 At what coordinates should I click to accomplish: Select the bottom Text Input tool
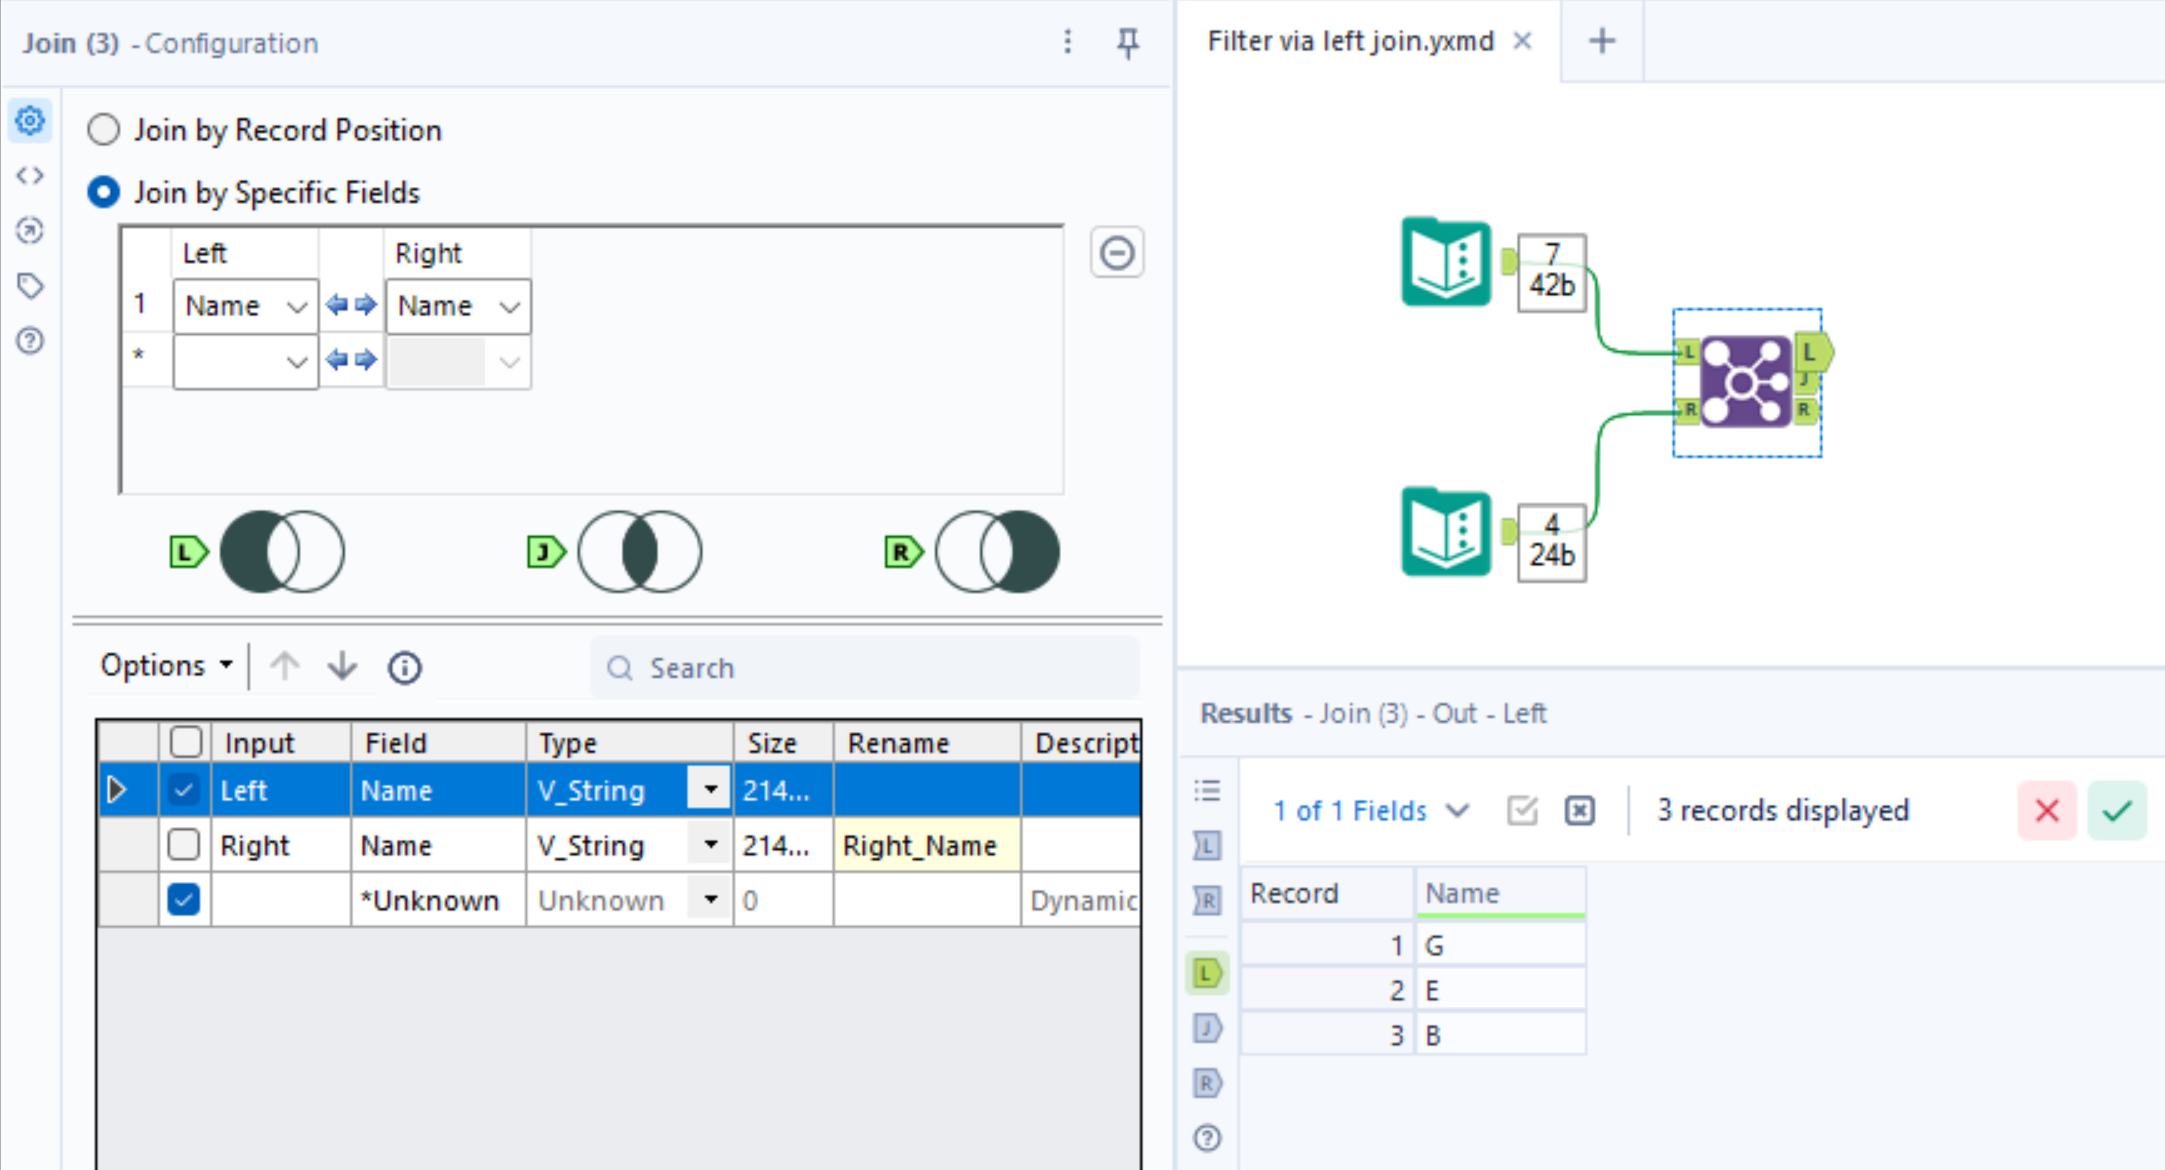pos(1446,532)
